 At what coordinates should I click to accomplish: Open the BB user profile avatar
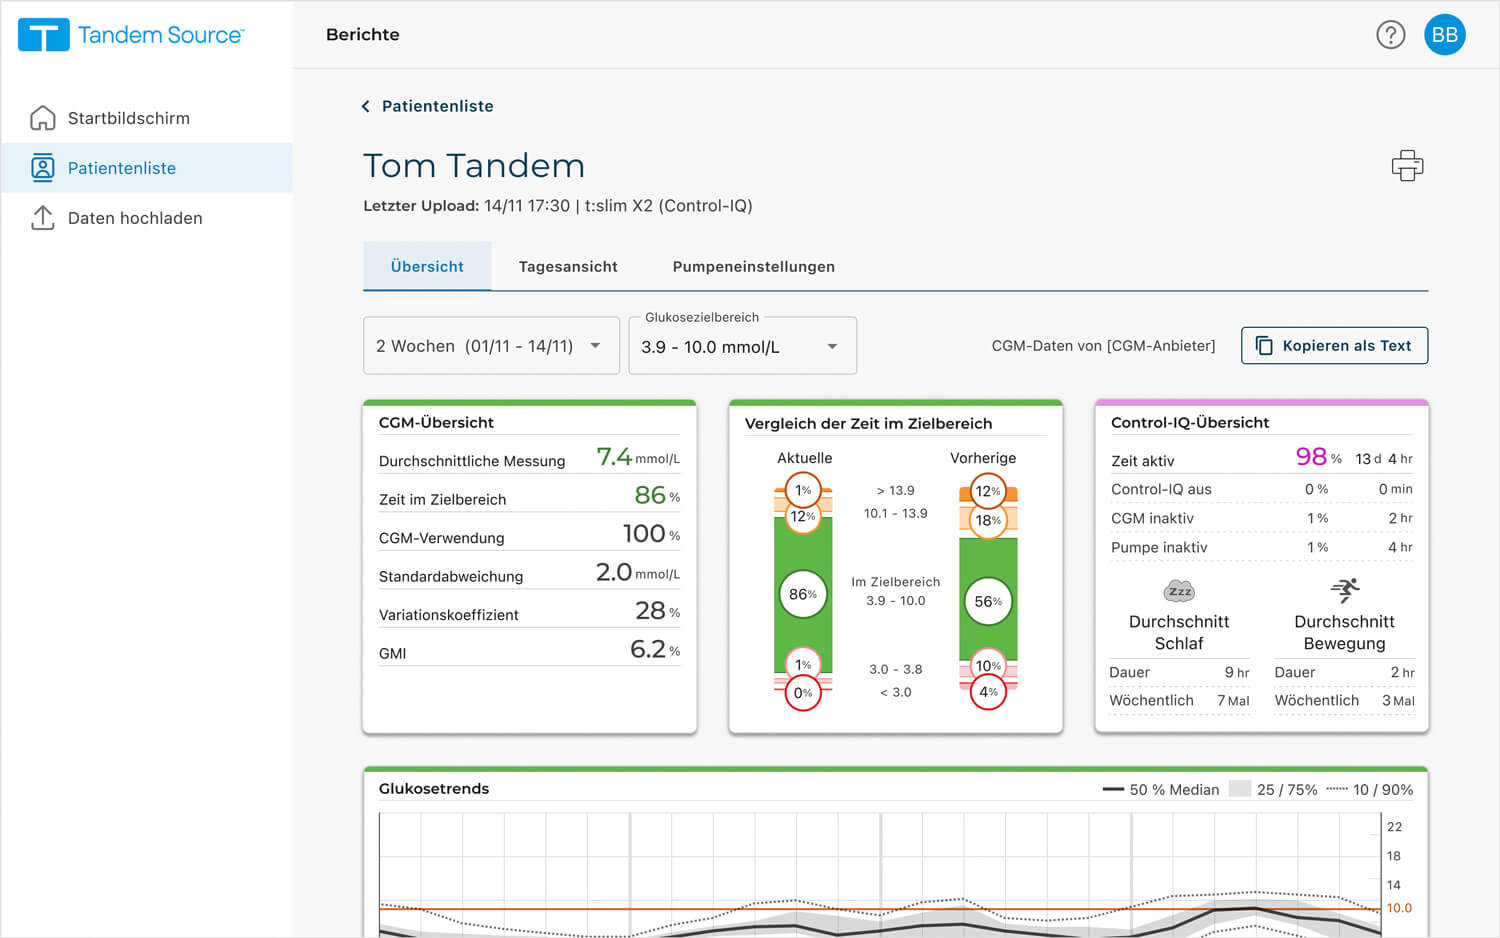coord(1445,35)
